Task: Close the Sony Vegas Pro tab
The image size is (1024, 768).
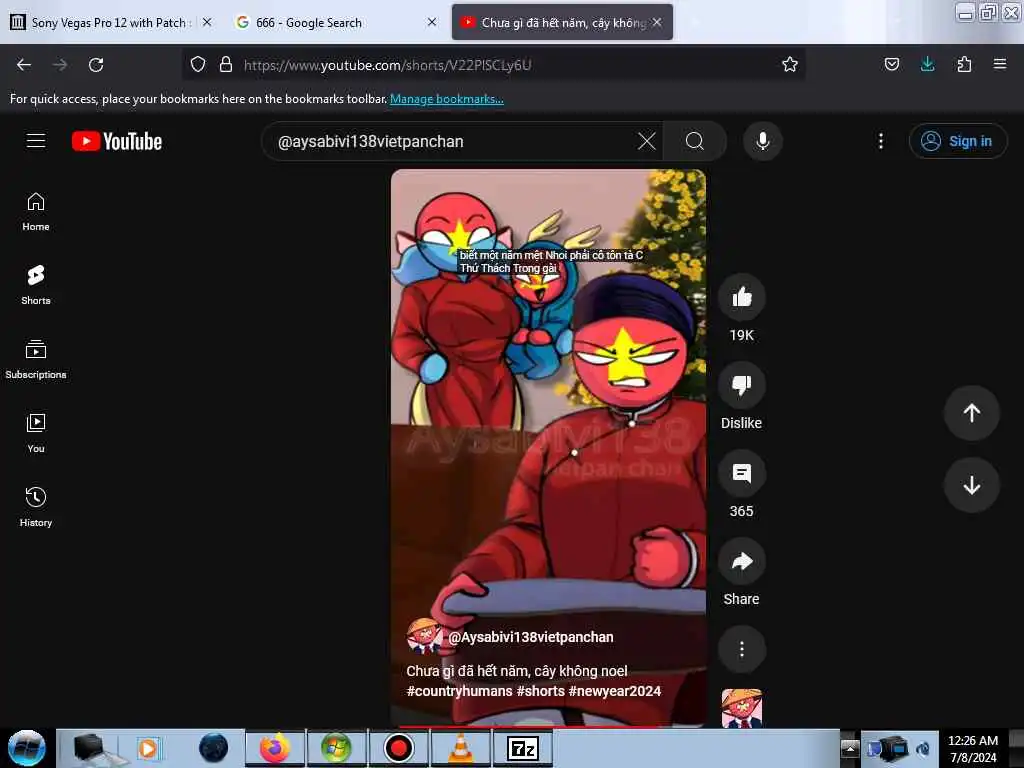Action: click(x=207, y=22)
